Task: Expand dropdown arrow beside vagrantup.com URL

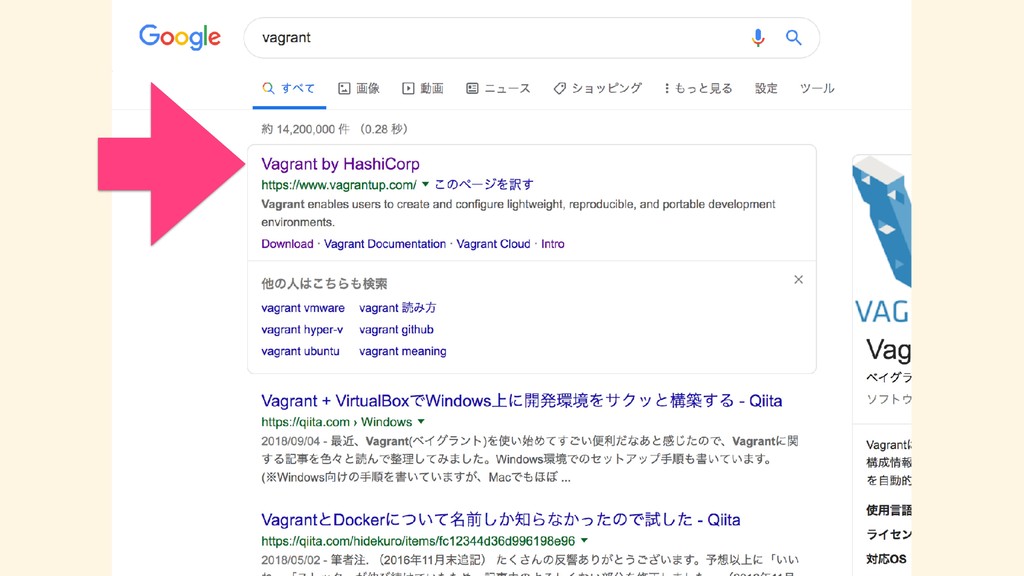Action: [x=425, y=184]
